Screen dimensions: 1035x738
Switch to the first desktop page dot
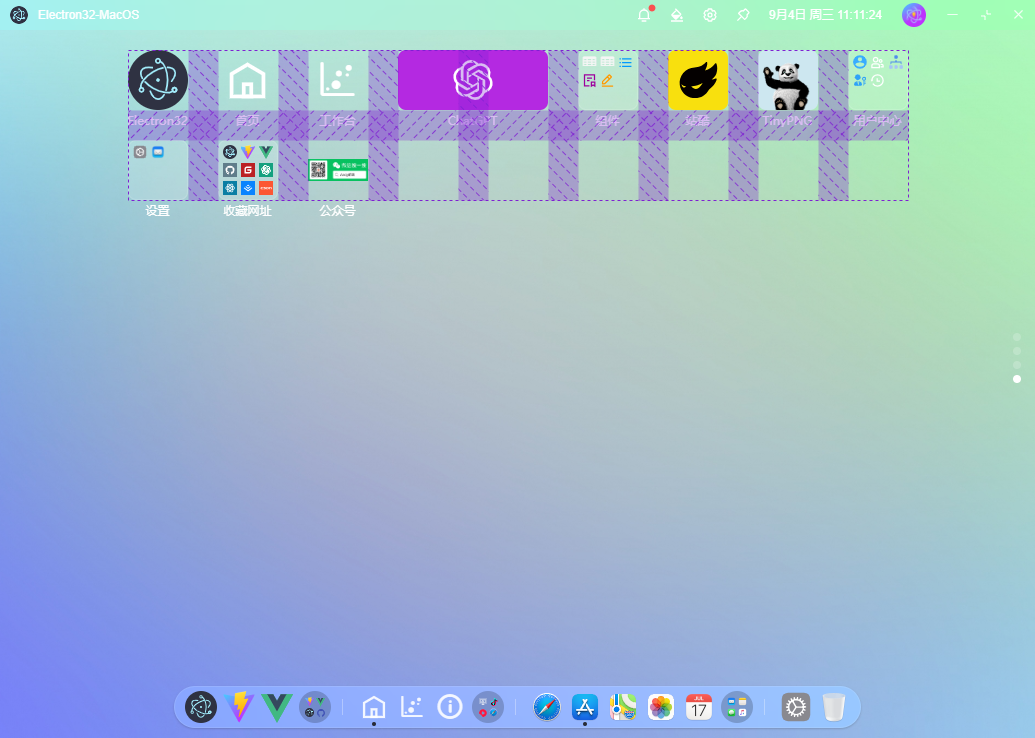[1017, 337]
